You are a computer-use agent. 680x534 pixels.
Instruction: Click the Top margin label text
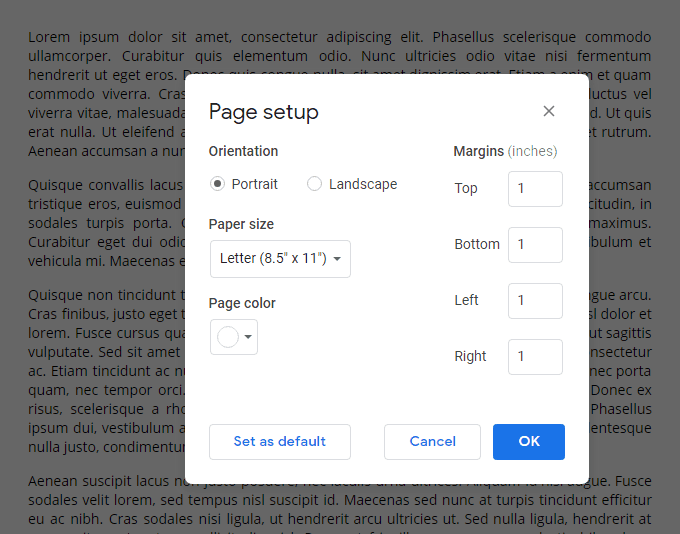[x=466, y=188]
